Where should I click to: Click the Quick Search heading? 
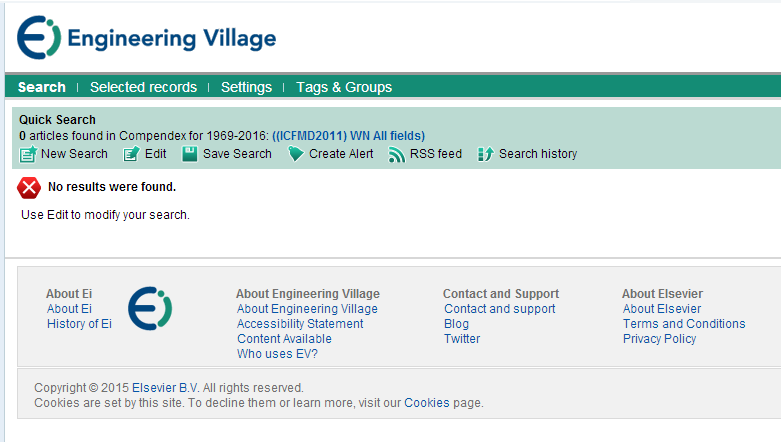[x=57, y=120]
